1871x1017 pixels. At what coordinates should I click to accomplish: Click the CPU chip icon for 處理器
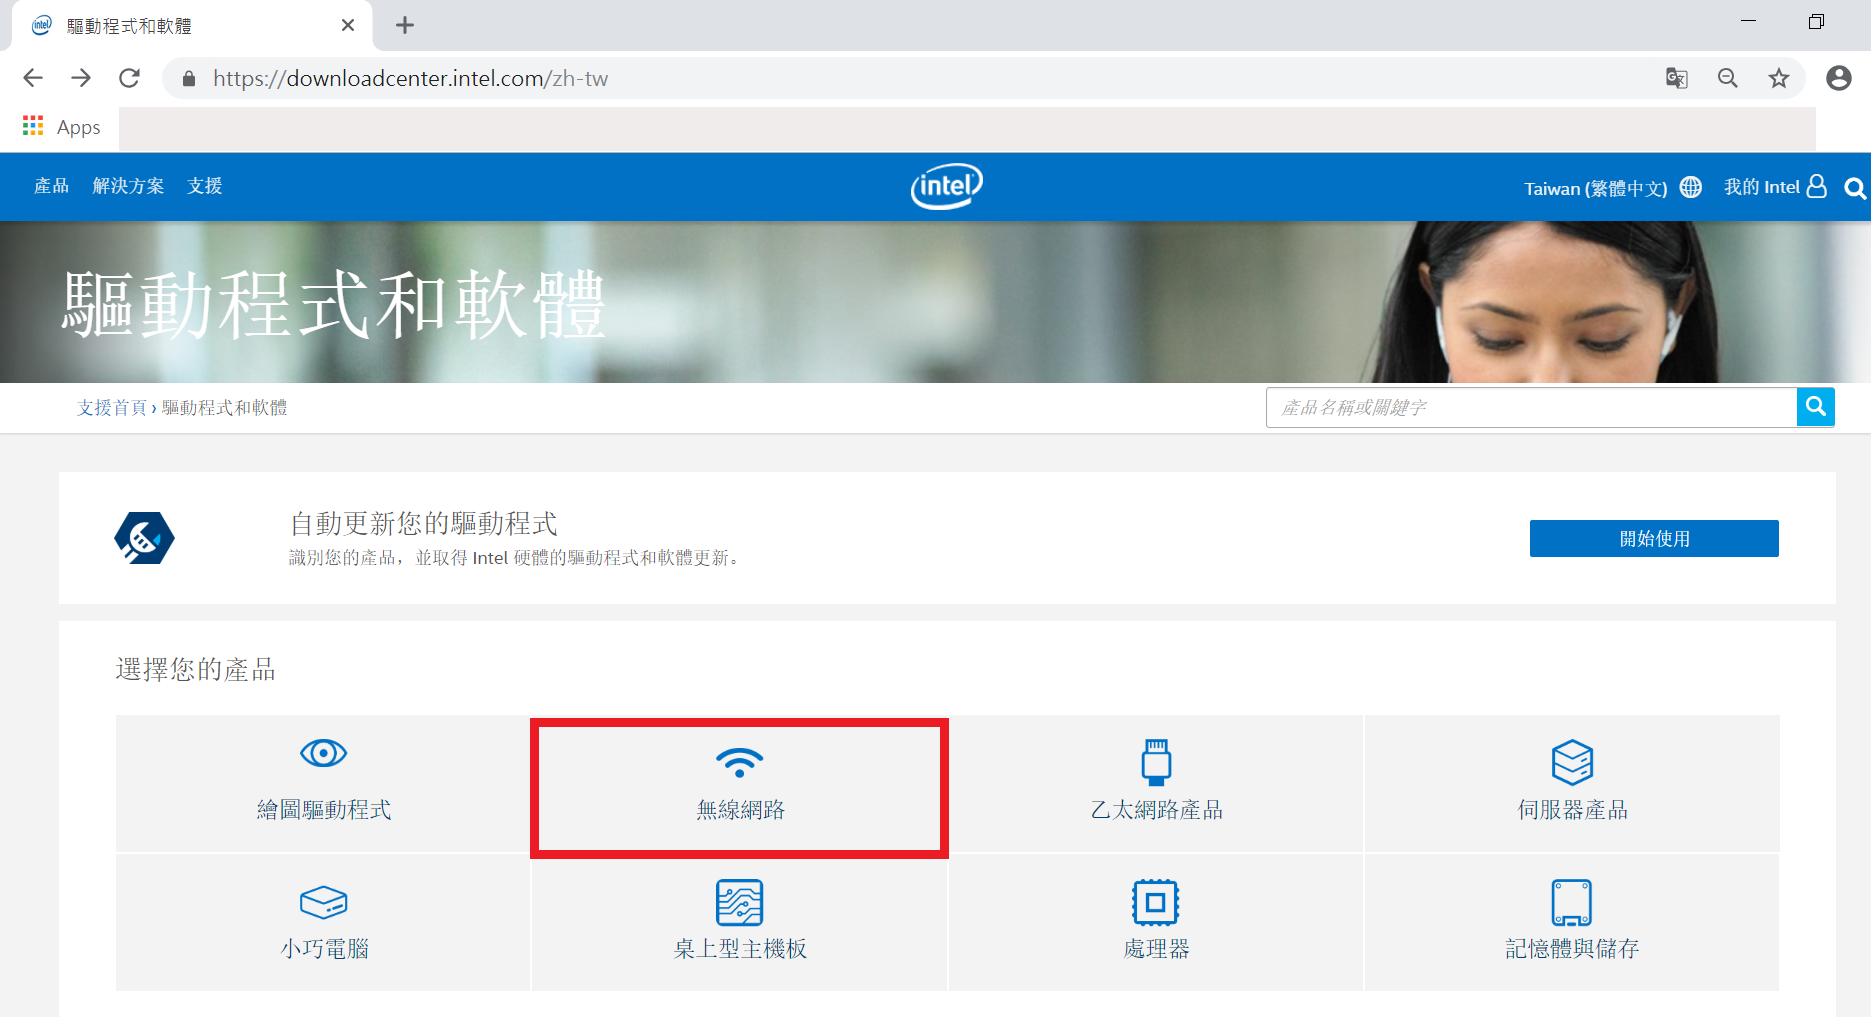pos(1156,903)
